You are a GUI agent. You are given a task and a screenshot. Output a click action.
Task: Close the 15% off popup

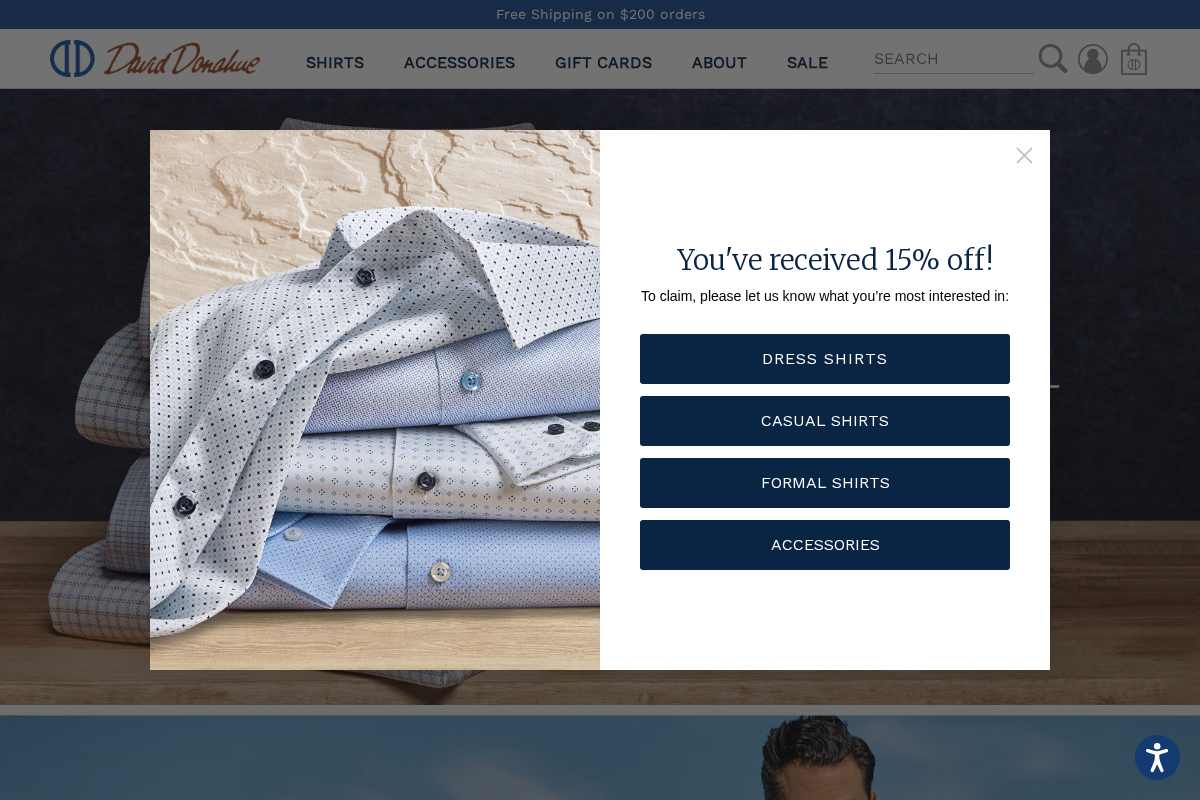click(1024, 156)
